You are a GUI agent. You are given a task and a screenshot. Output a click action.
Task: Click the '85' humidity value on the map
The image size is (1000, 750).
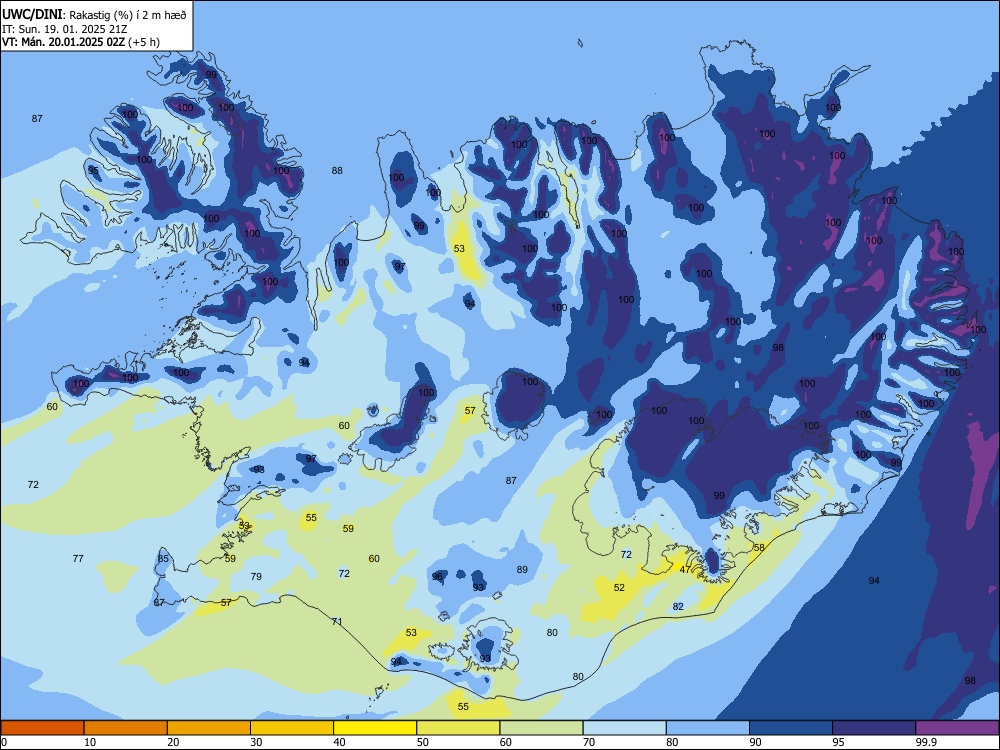click(163, 559)
